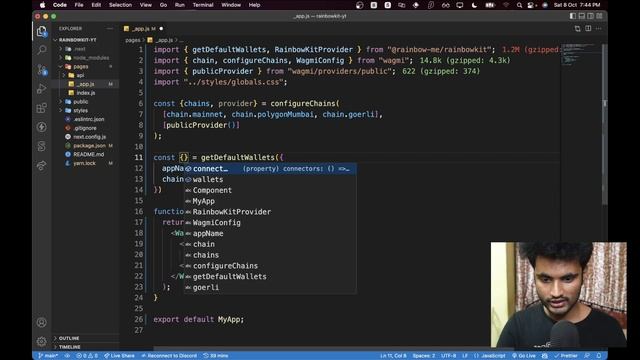The height and width of the screenshot is (360, 640).
Task: Open the Search view in activity bar
Action: coord(42,50)
